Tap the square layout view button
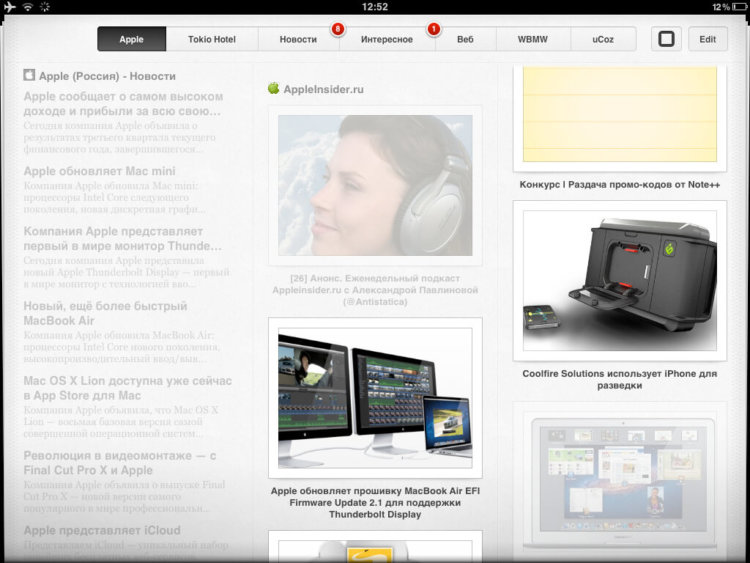Screen dimensions: 750x563 click(x=666, y=39)
